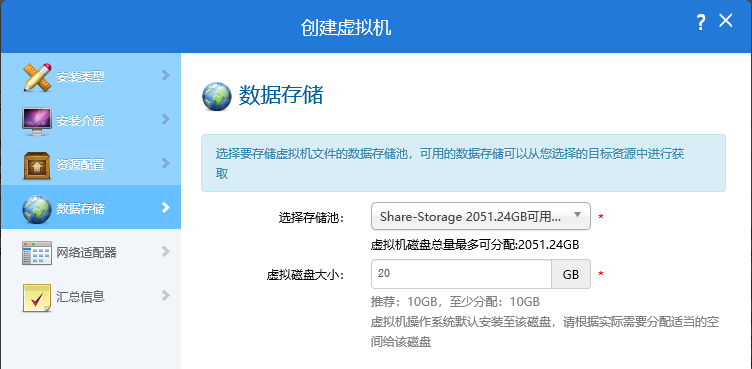Click the note starting 虚拟机操作系统默认安装至该磁盘
This screenshot has width=752, height=369.
[x=545, y=332]
